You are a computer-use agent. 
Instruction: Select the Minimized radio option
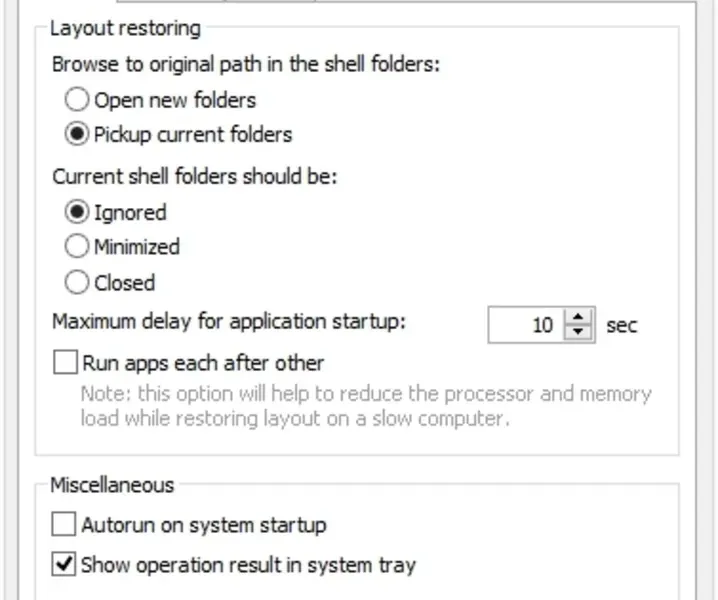click(77, 246)
